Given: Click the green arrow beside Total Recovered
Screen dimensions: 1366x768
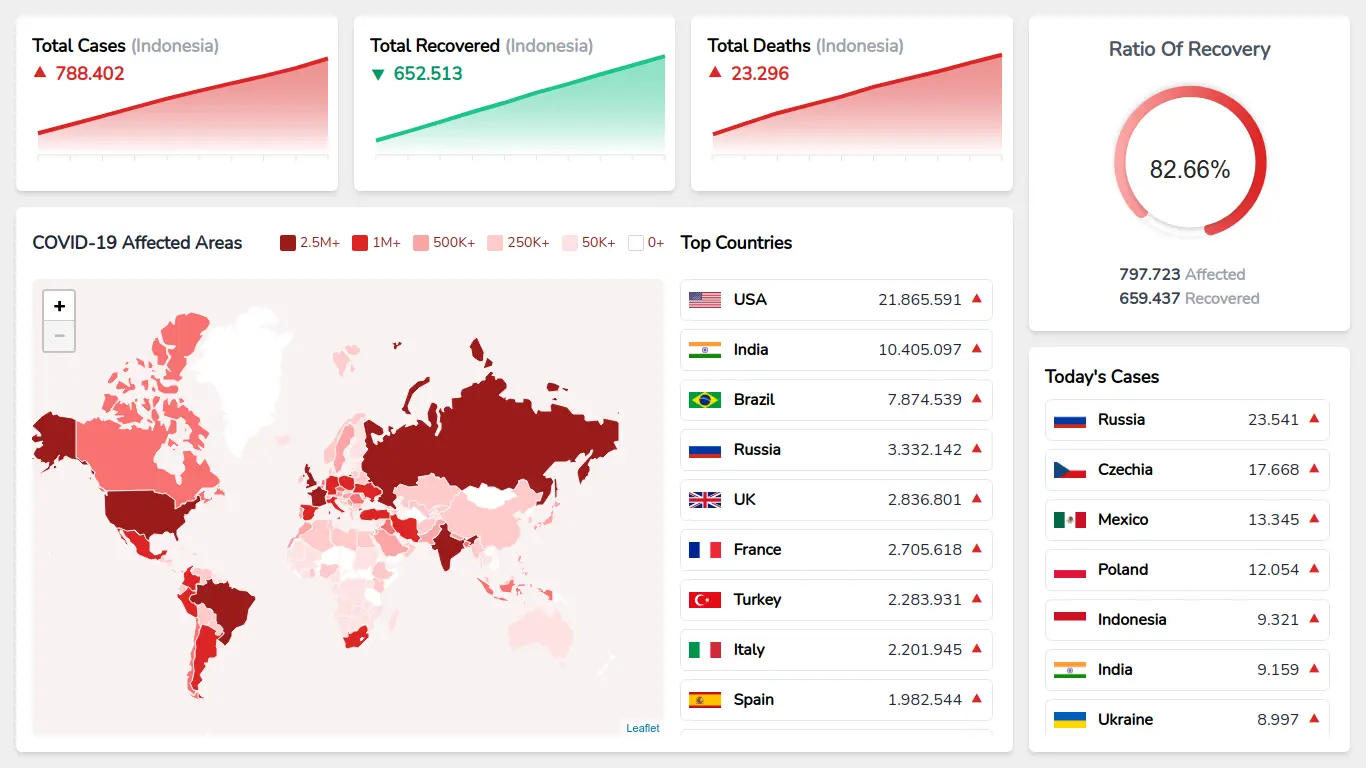Looking at the screenshot, I should click(x=377, y=73).
